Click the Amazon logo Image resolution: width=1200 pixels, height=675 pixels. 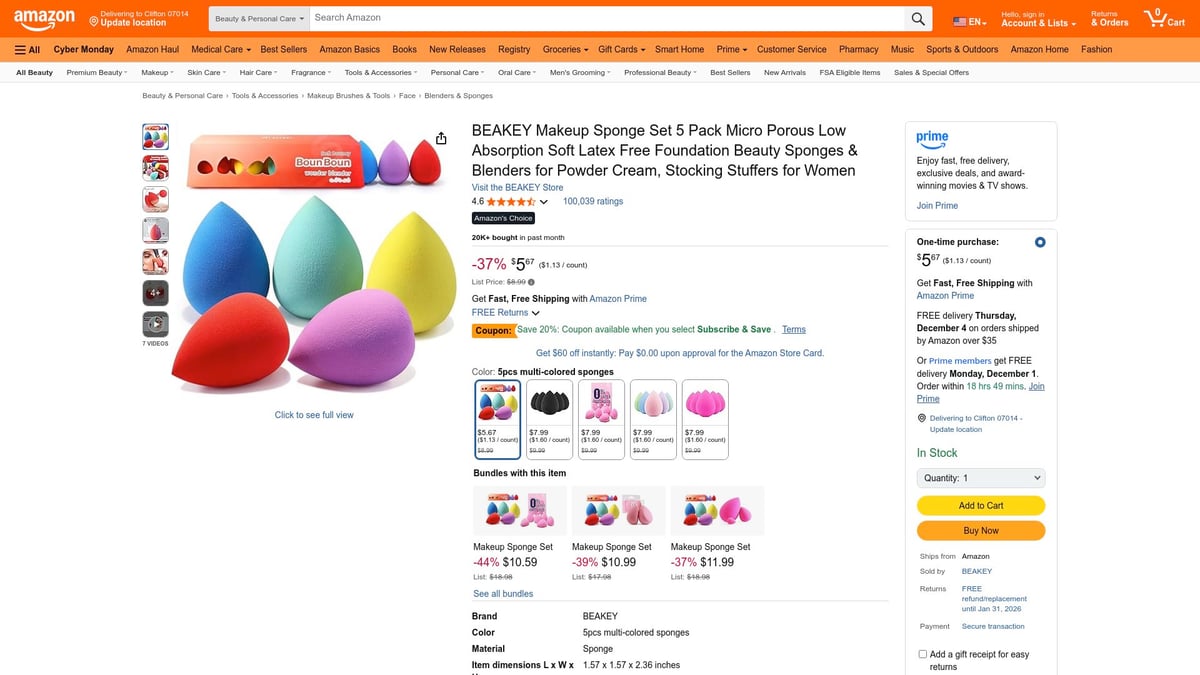point(43,17)
